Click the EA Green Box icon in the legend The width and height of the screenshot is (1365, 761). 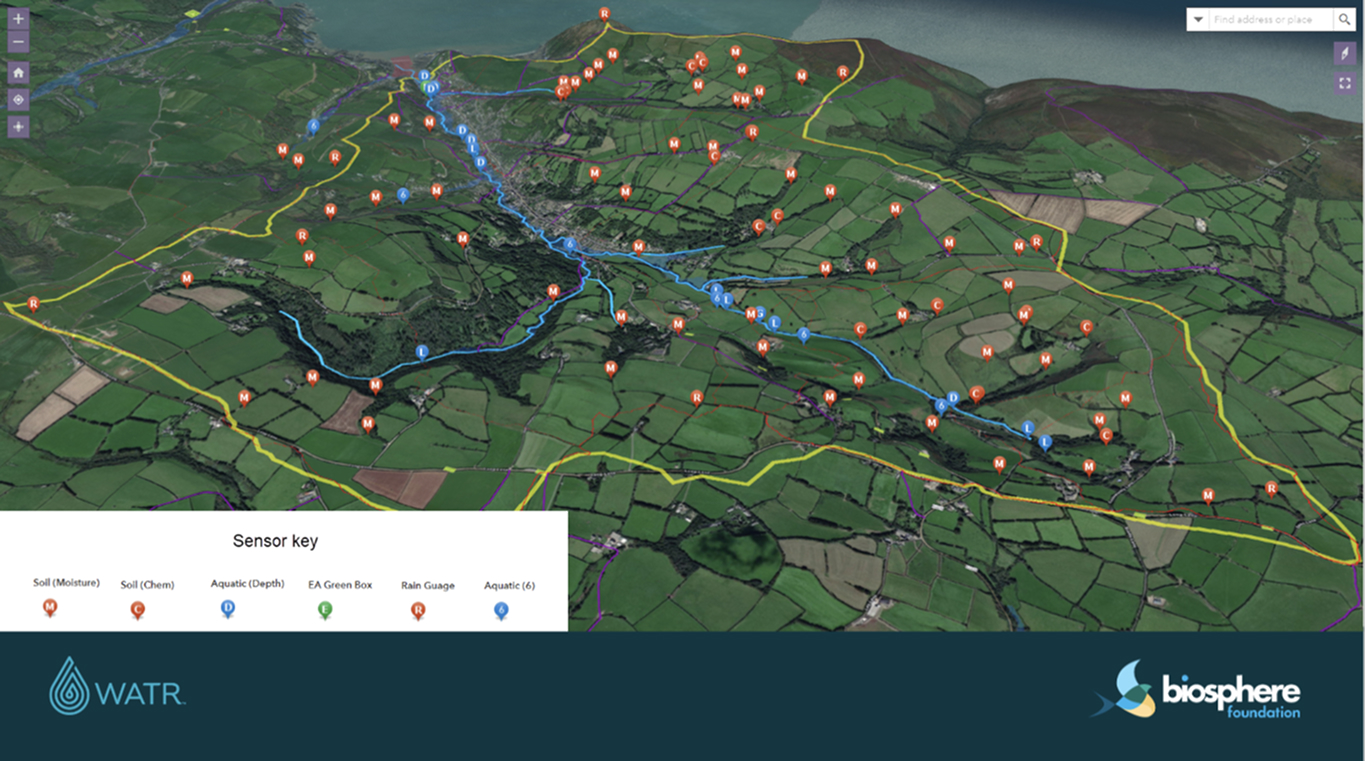323,608
